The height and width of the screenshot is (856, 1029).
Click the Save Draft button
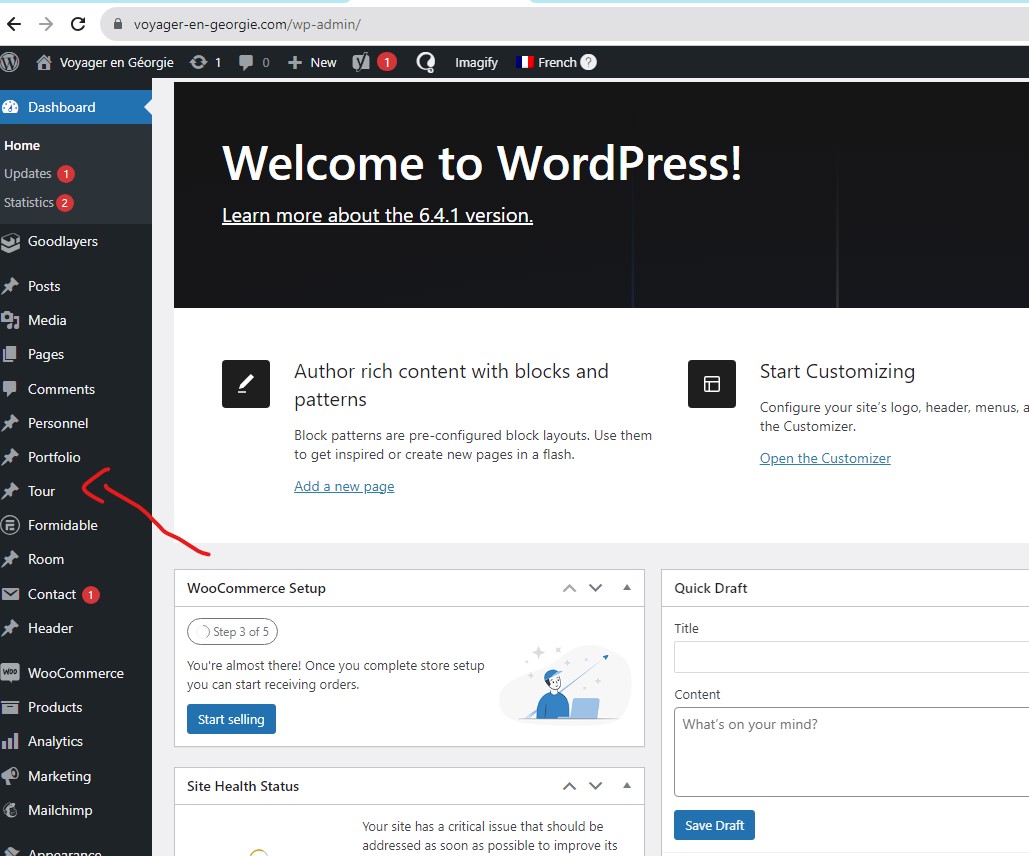pyautogui.click(x=714, y=825)
